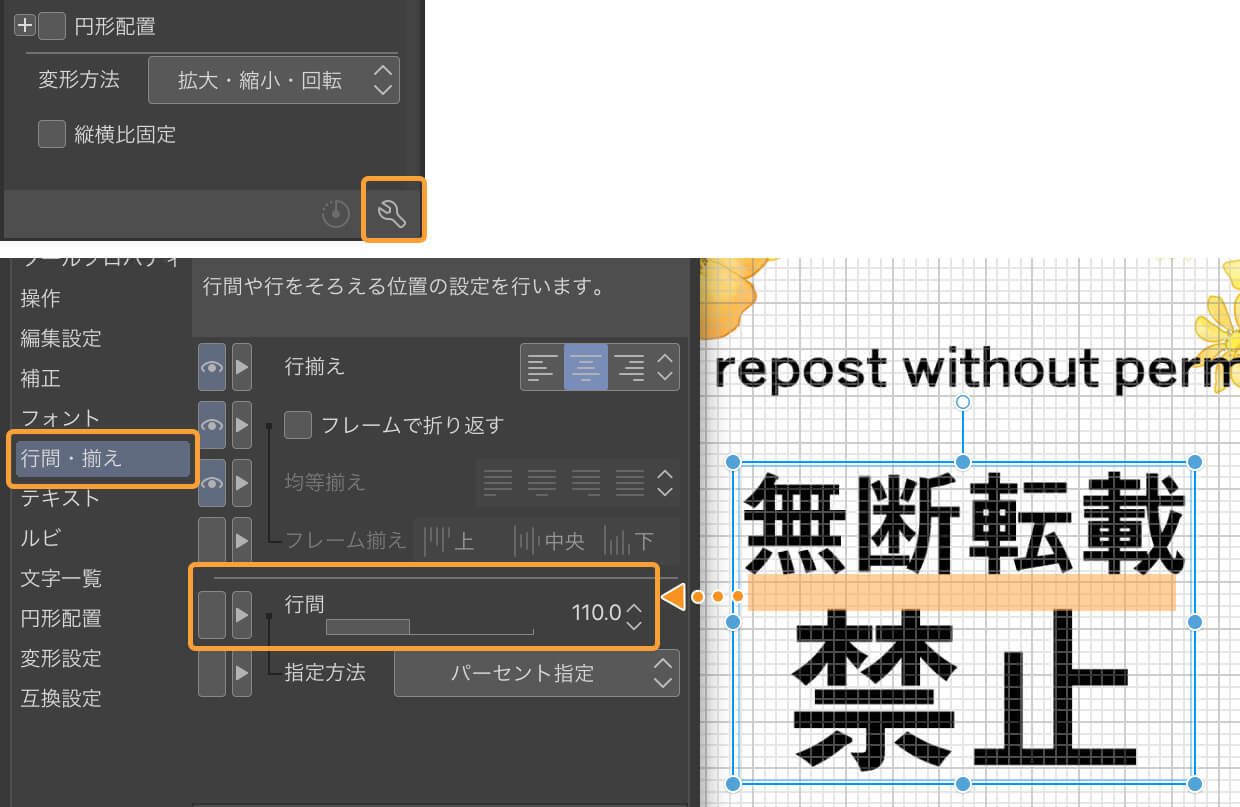Open Sub Tool Detail via the wrench icon
The width and height of the screenshot is (1240, 807).
coord(394,210)
